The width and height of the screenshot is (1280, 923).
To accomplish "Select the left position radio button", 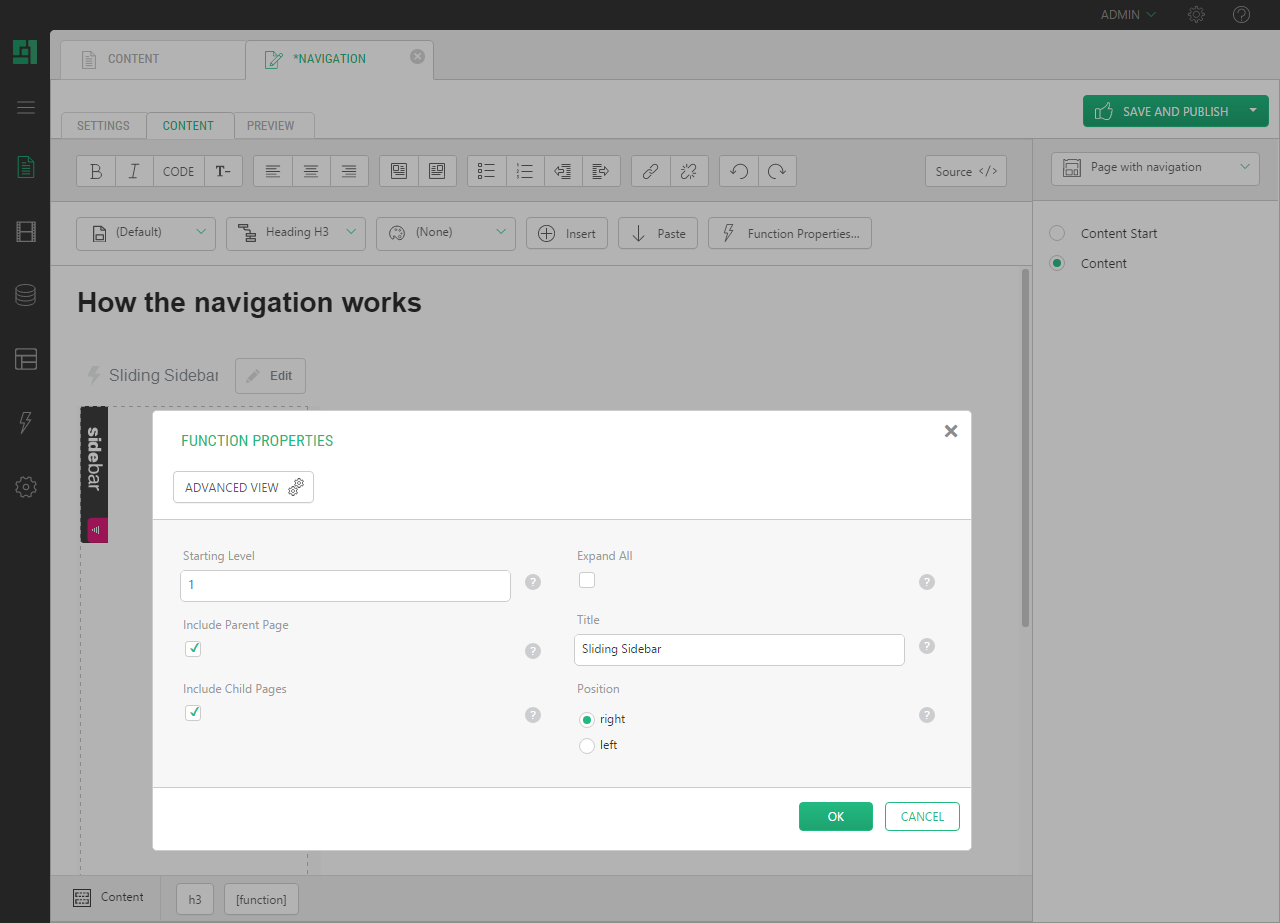I will point(587,745).
